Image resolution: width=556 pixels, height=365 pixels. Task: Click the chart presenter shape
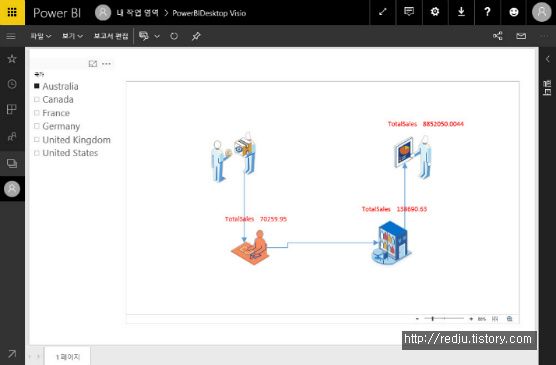tap(413, 156)
